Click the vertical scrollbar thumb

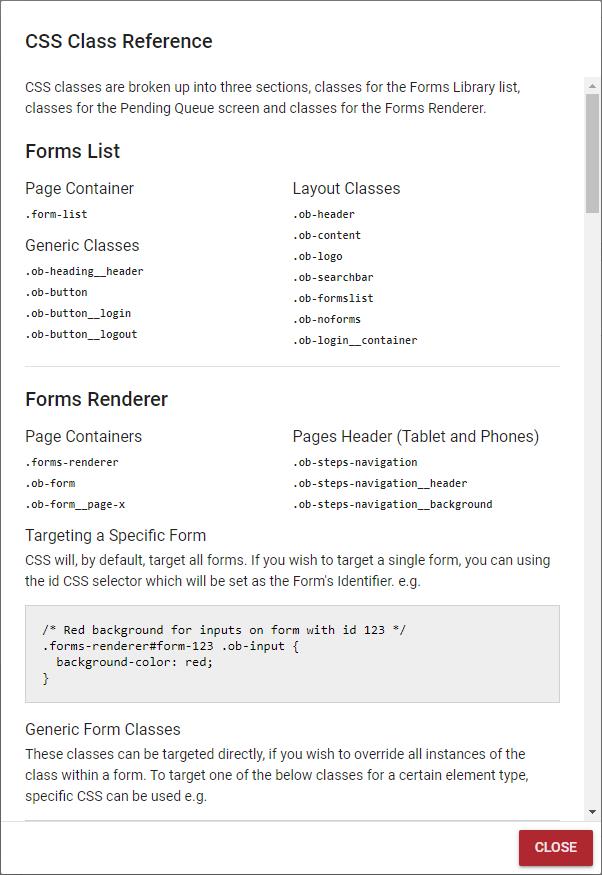(592, 153)
